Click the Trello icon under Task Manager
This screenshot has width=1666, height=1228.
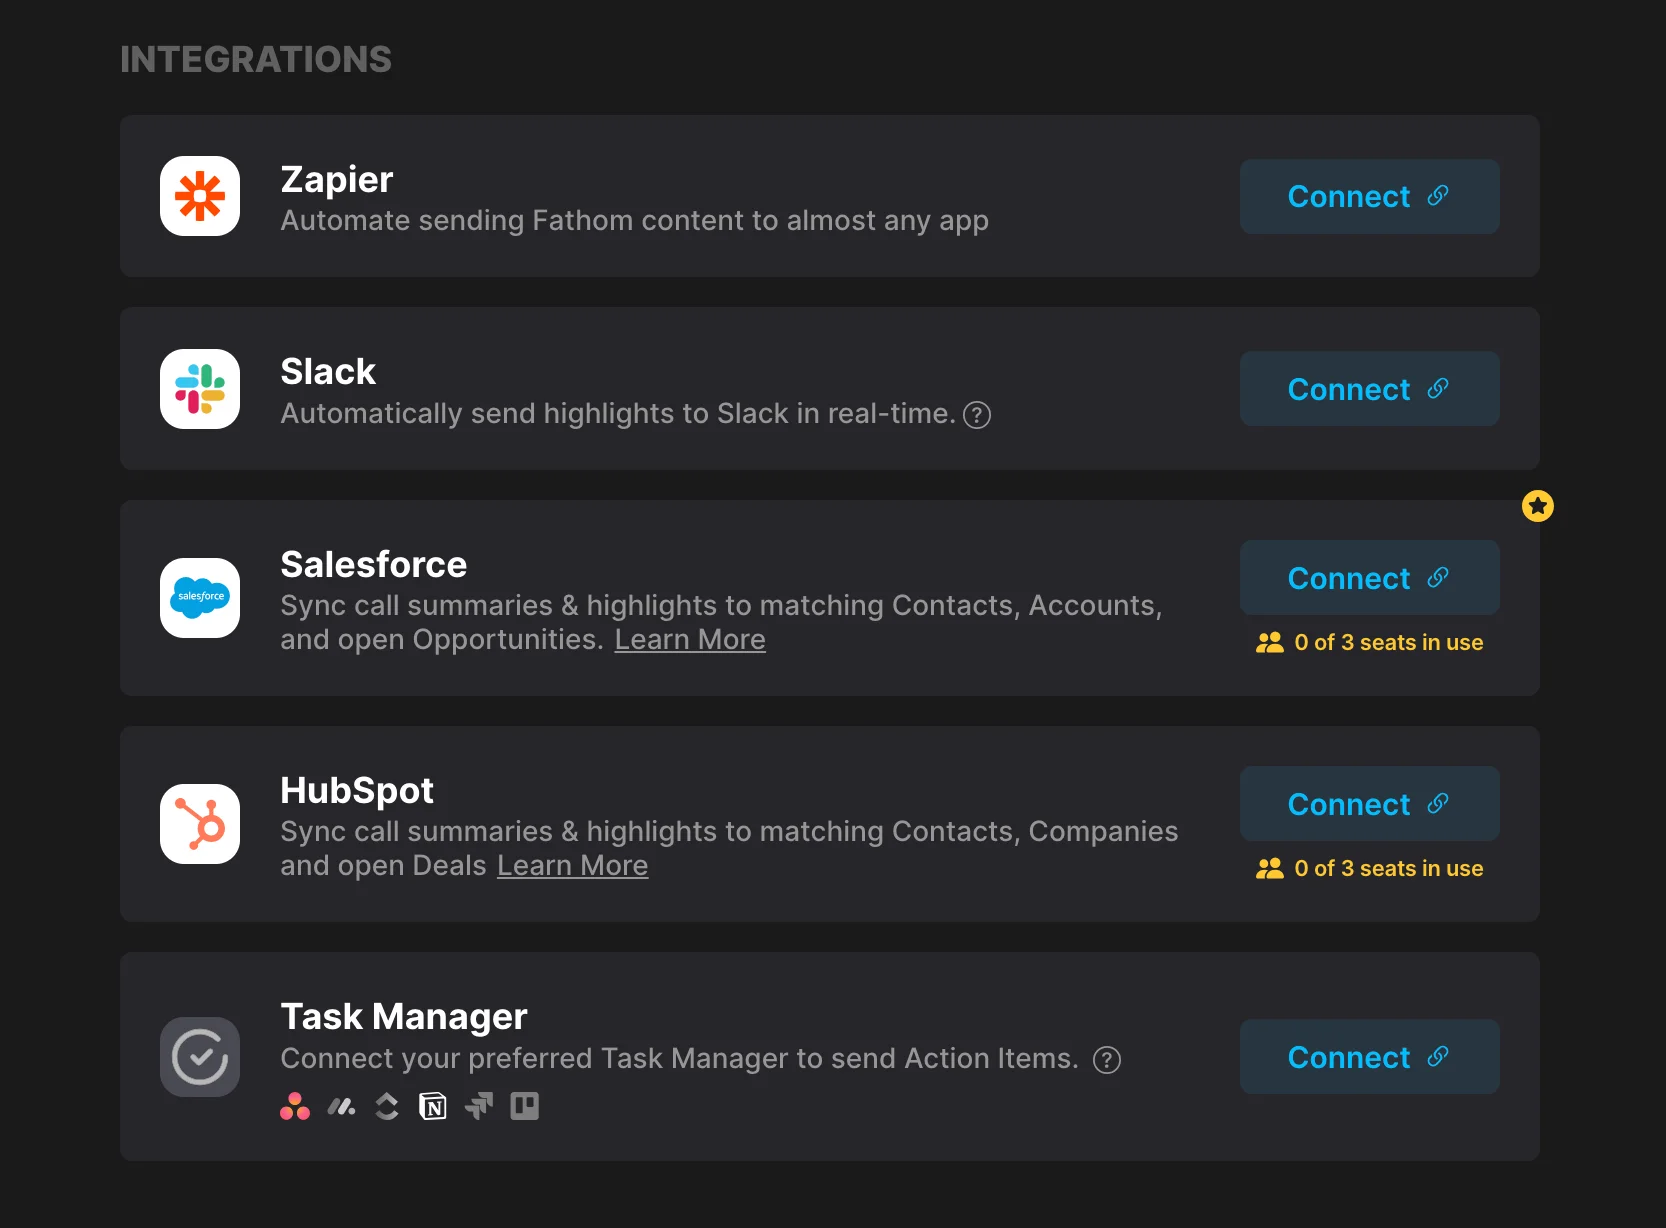[x=525, y=1106]
